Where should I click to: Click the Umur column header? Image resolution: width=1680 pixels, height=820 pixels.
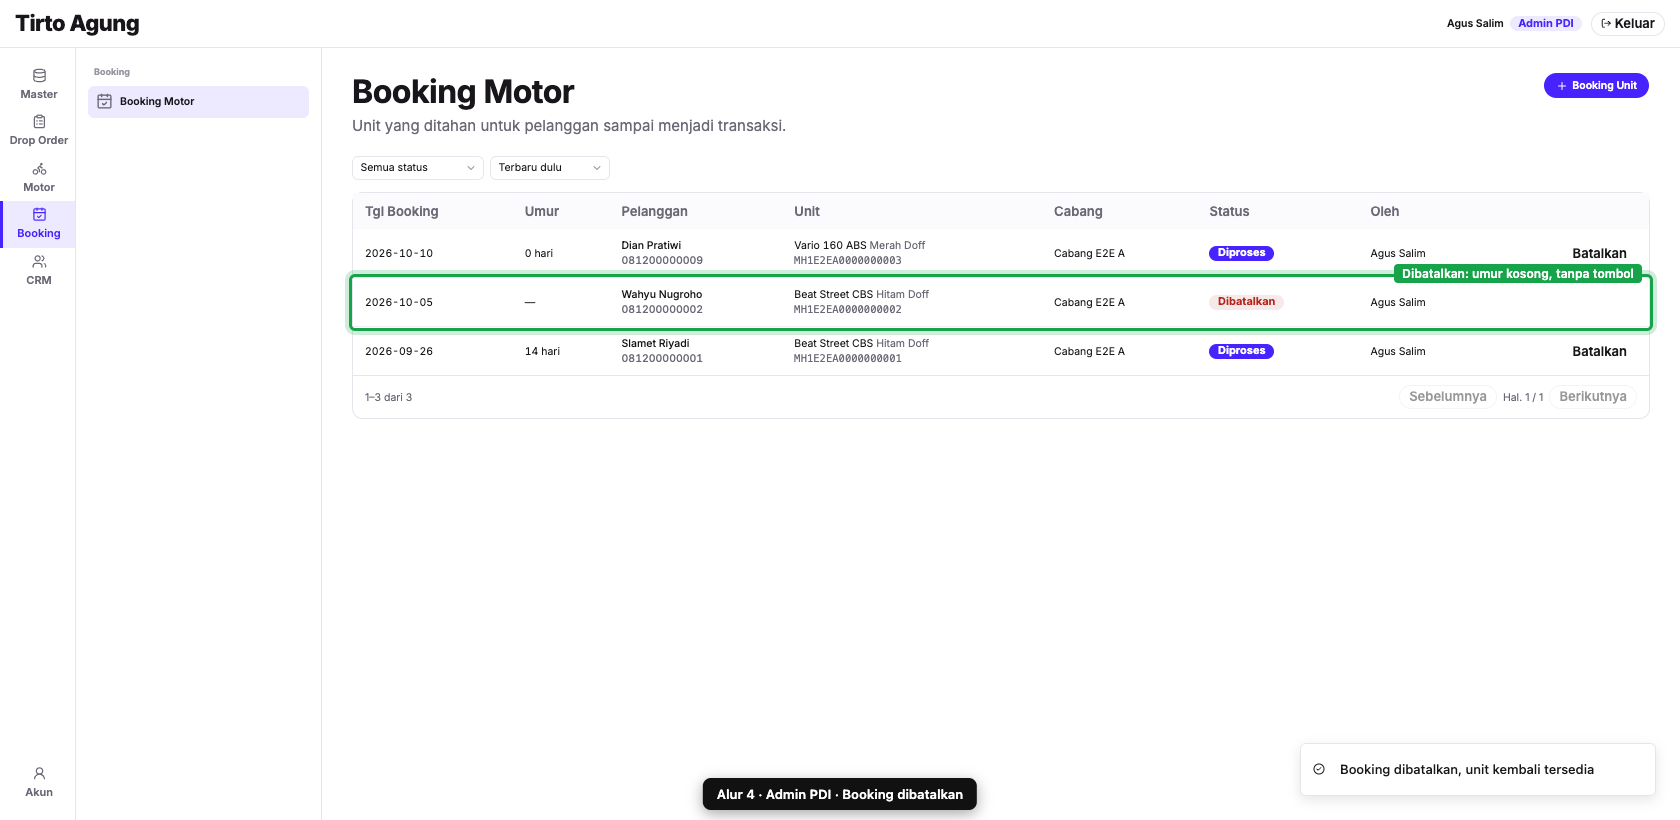pyautogui.click(x=542, y=211)
